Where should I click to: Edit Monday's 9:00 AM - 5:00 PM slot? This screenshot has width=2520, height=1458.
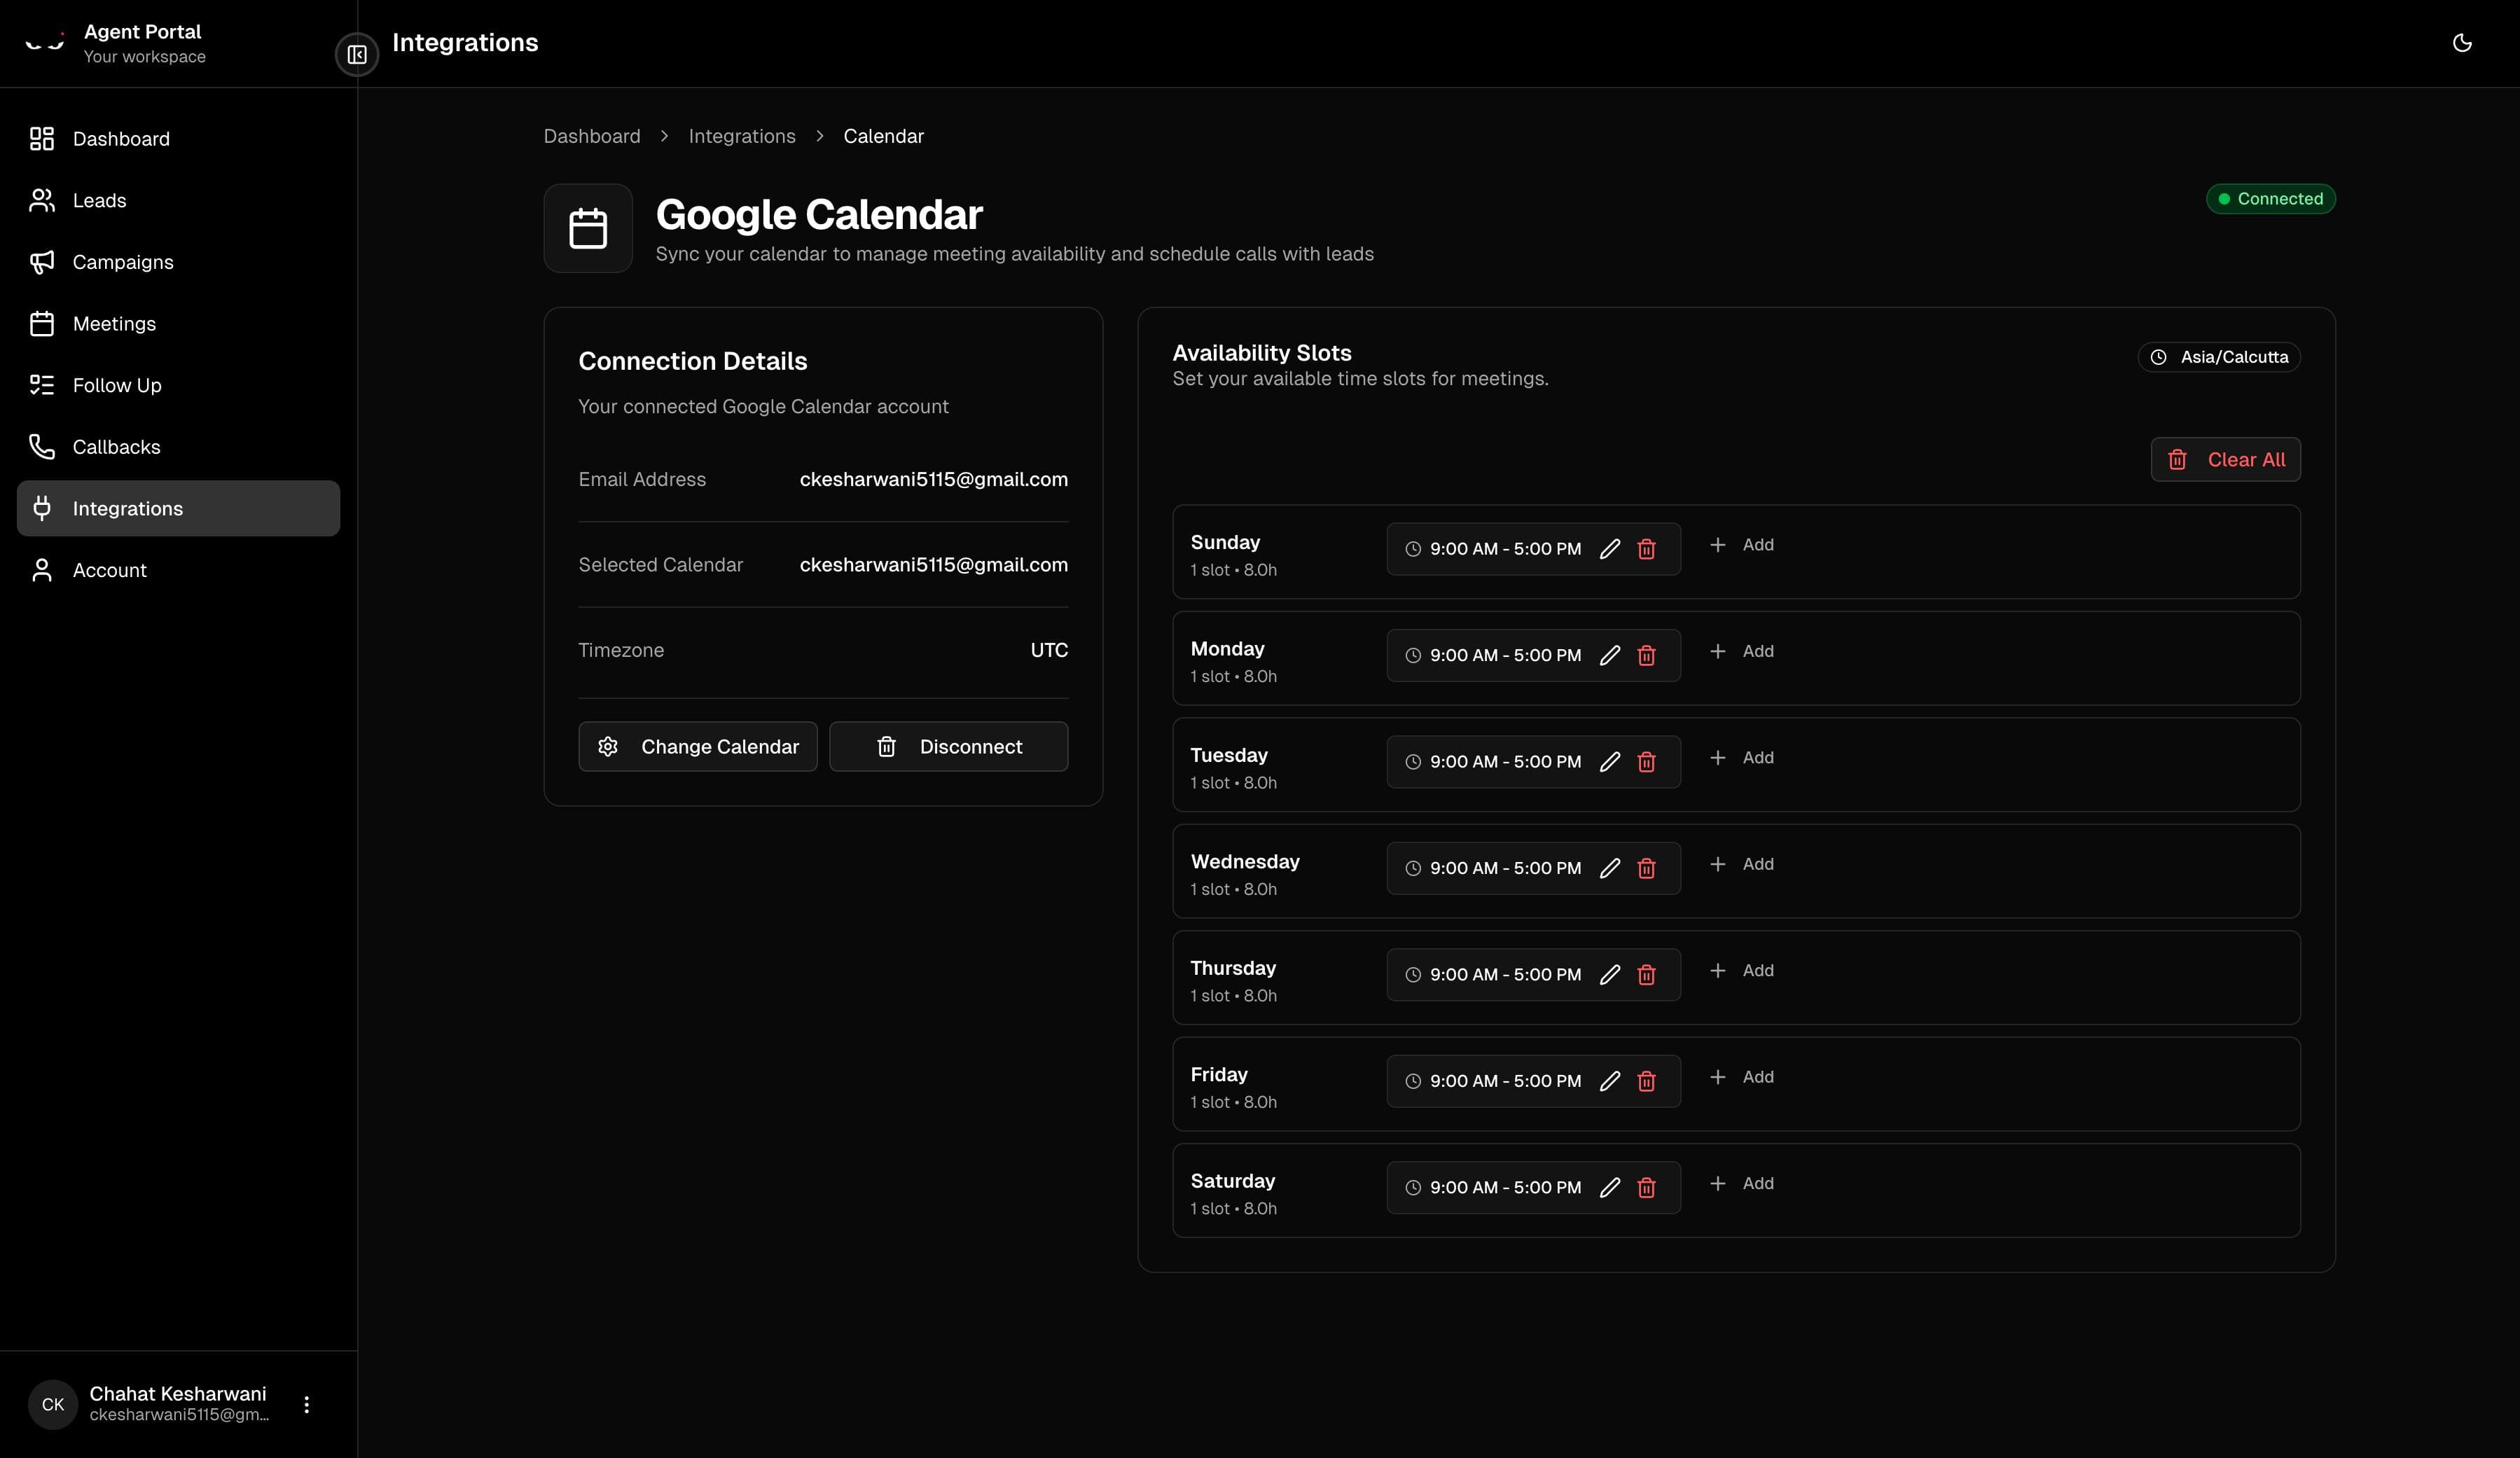(x=1610, y=655)
